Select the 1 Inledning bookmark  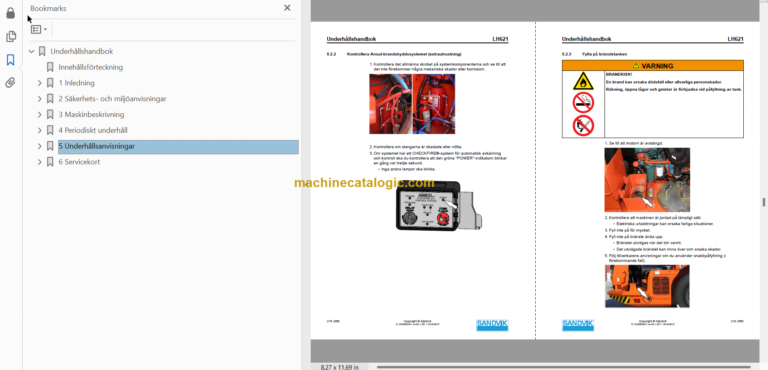tap(76, 83)
